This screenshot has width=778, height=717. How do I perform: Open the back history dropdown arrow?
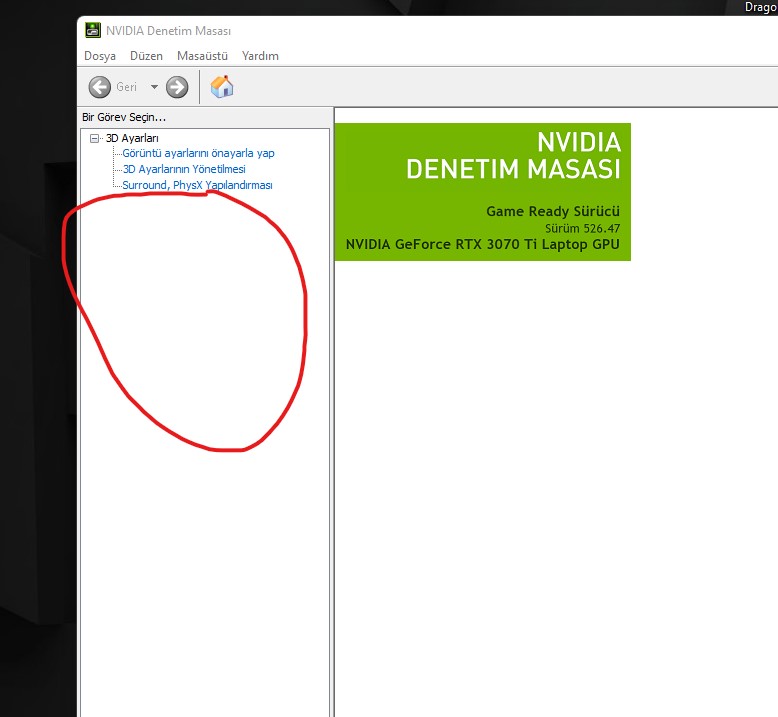click(154, 87)
